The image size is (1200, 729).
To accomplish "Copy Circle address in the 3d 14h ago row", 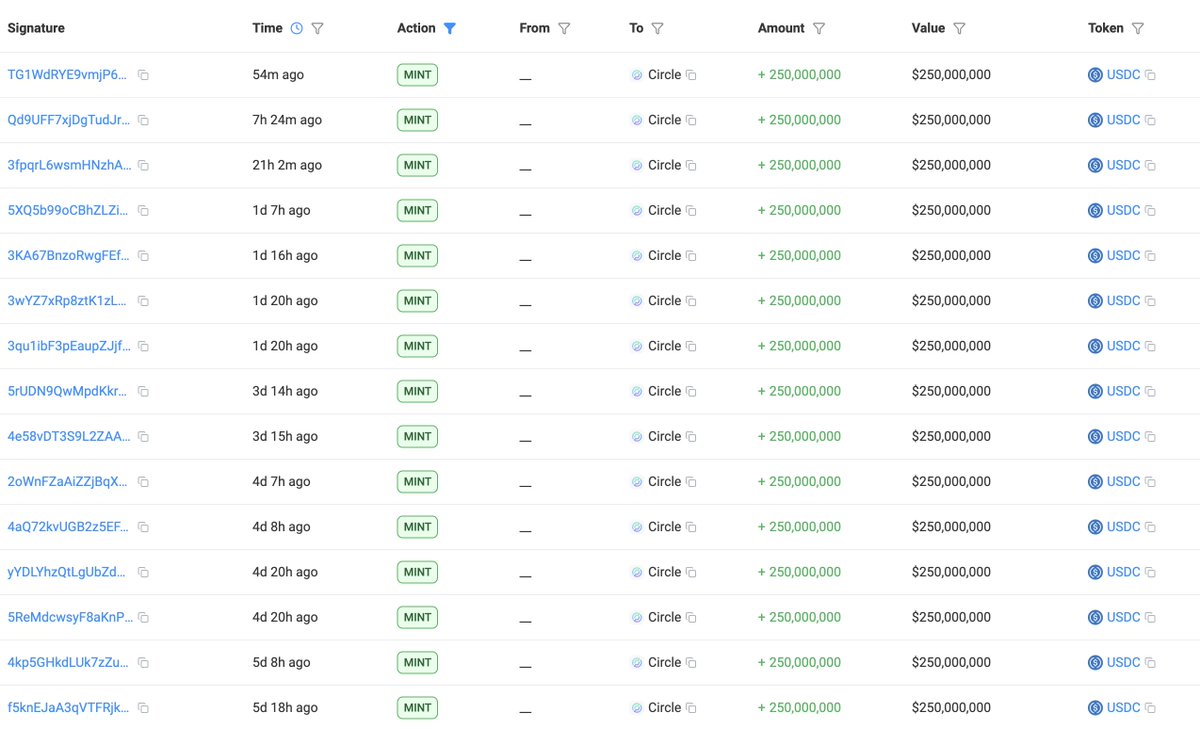I will pos(691,391).
